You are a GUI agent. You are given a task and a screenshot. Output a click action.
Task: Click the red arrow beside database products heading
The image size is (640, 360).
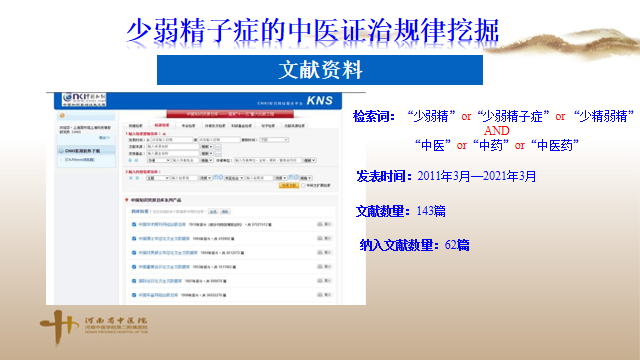coord(127,200)
